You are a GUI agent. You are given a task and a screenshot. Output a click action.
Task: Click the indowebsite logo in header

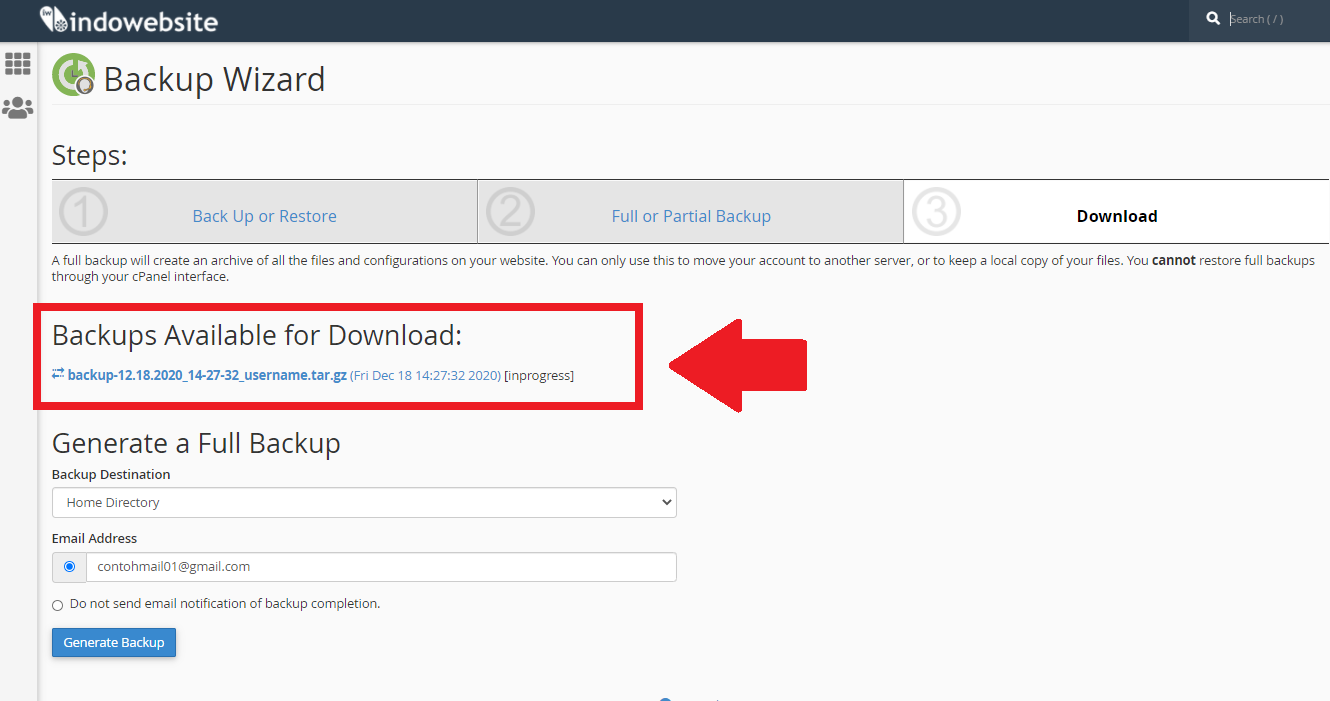128,20
